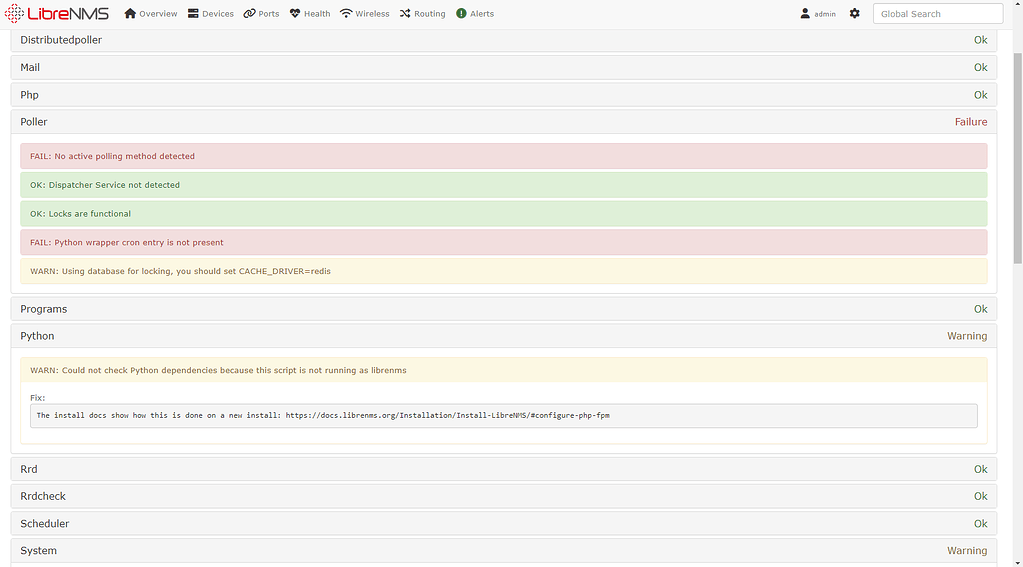Click the Devices server icon
Image resolution: width=1023 pixels, height=567 pixels.
(193, 13)
